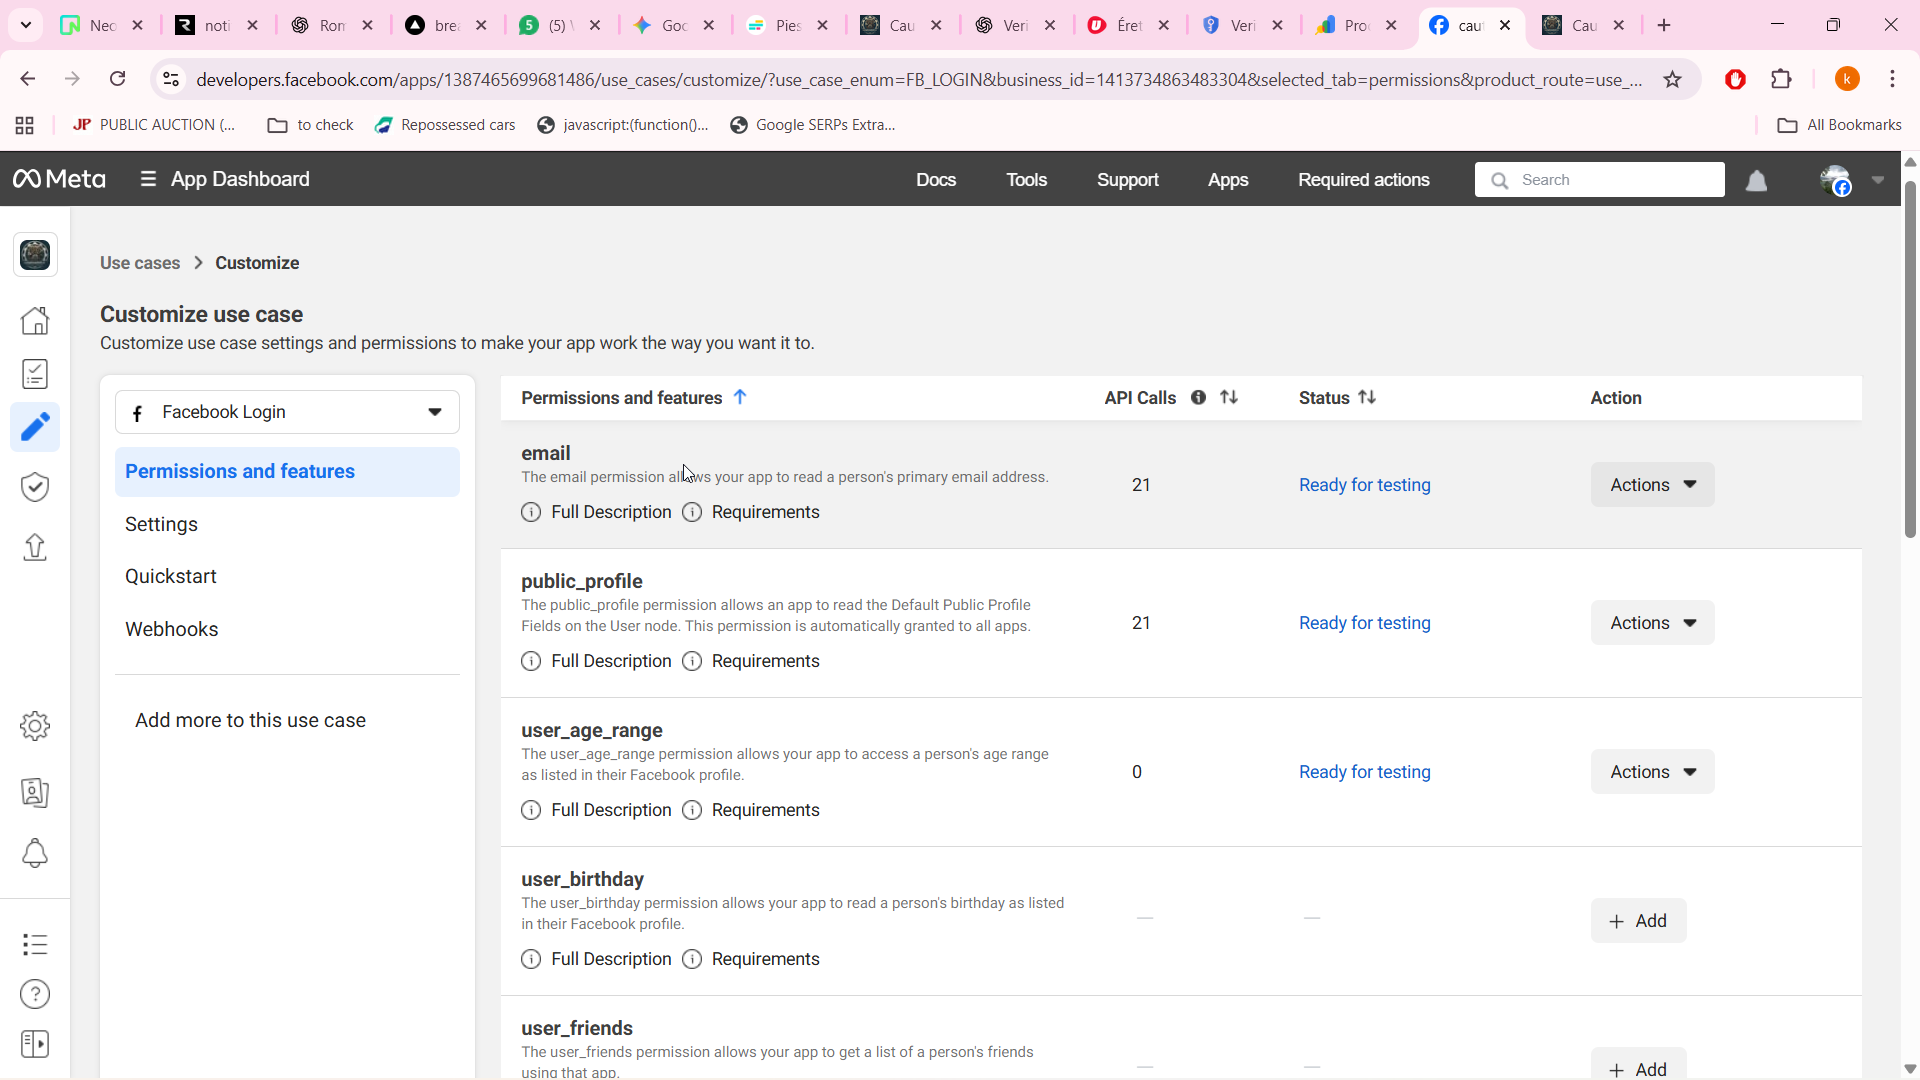Click Ready for testing for user_age_range

click(1364, 772)
